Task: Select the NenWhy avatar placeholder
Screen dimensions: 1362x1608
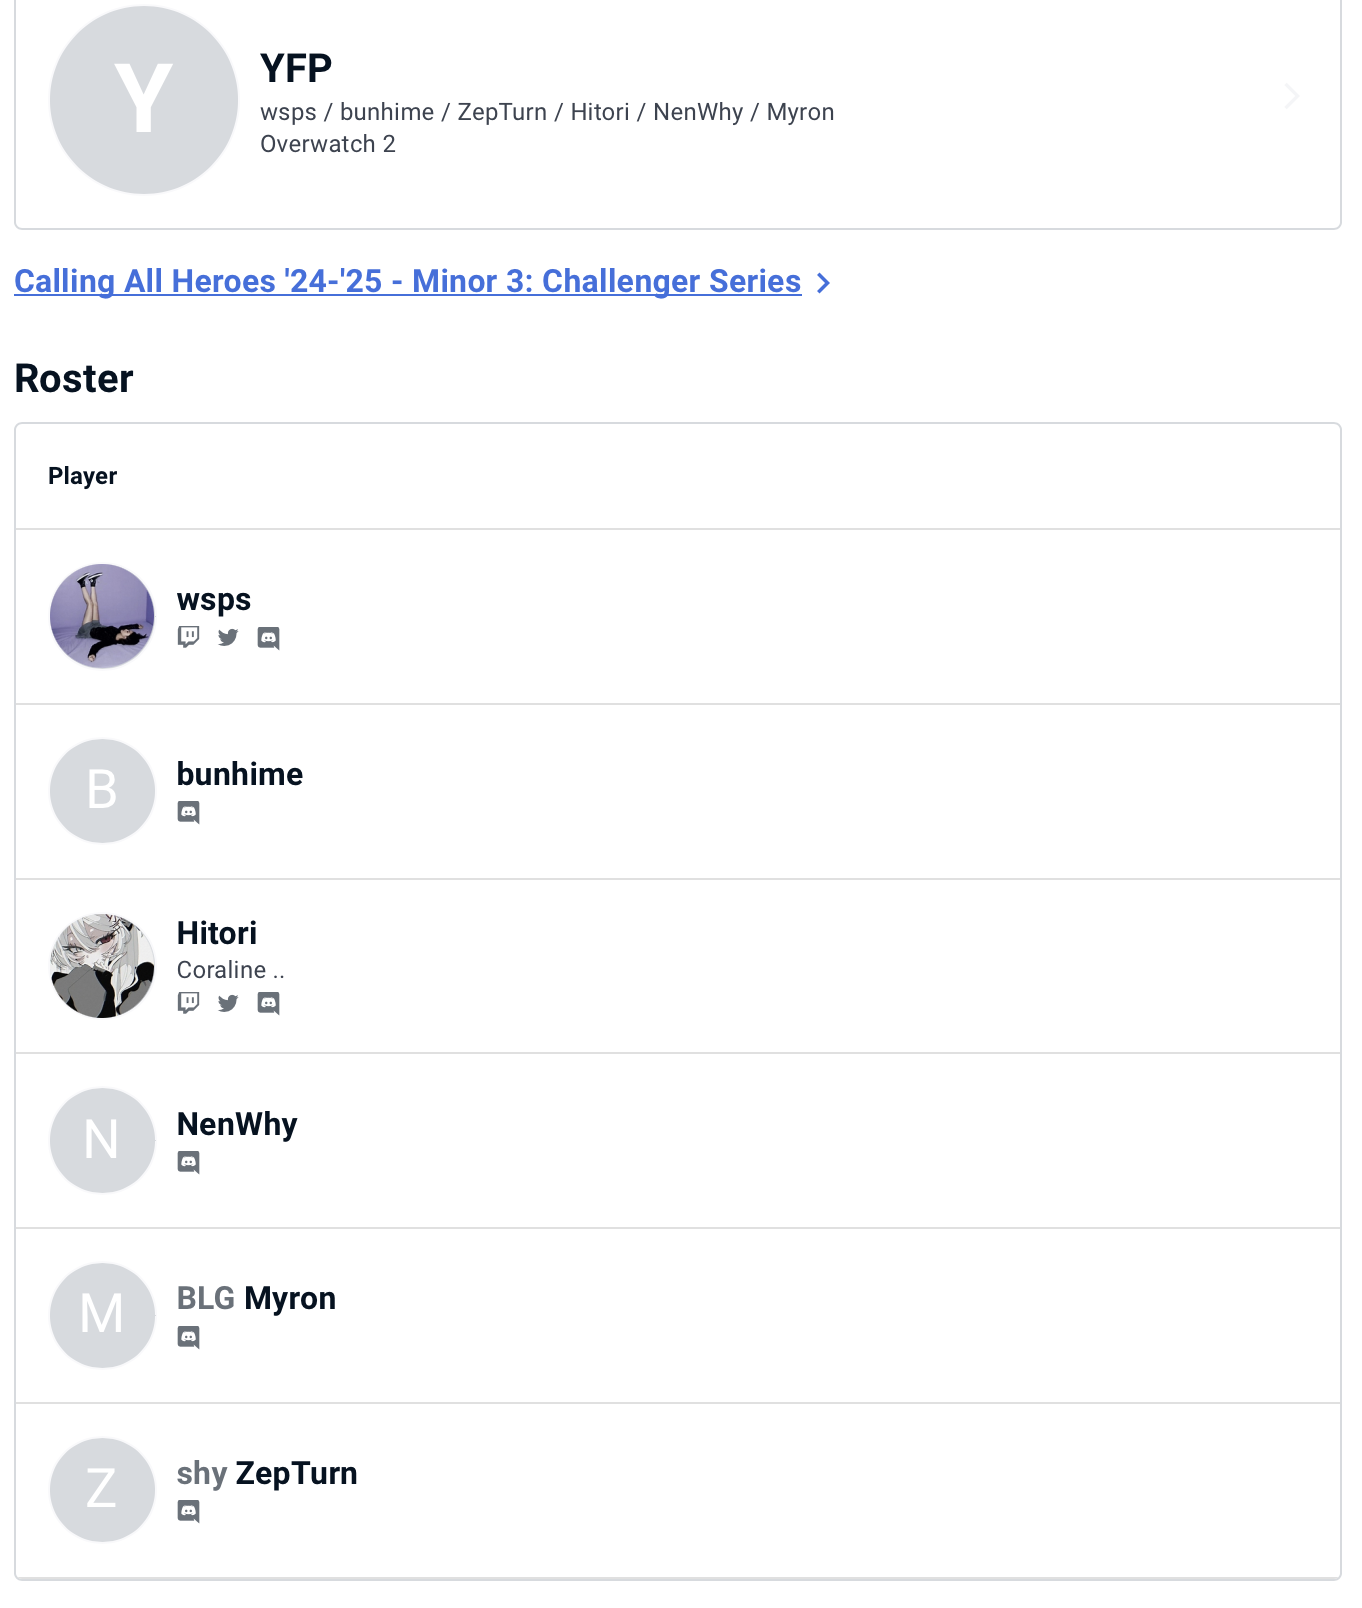Action: coord(102,1140)
